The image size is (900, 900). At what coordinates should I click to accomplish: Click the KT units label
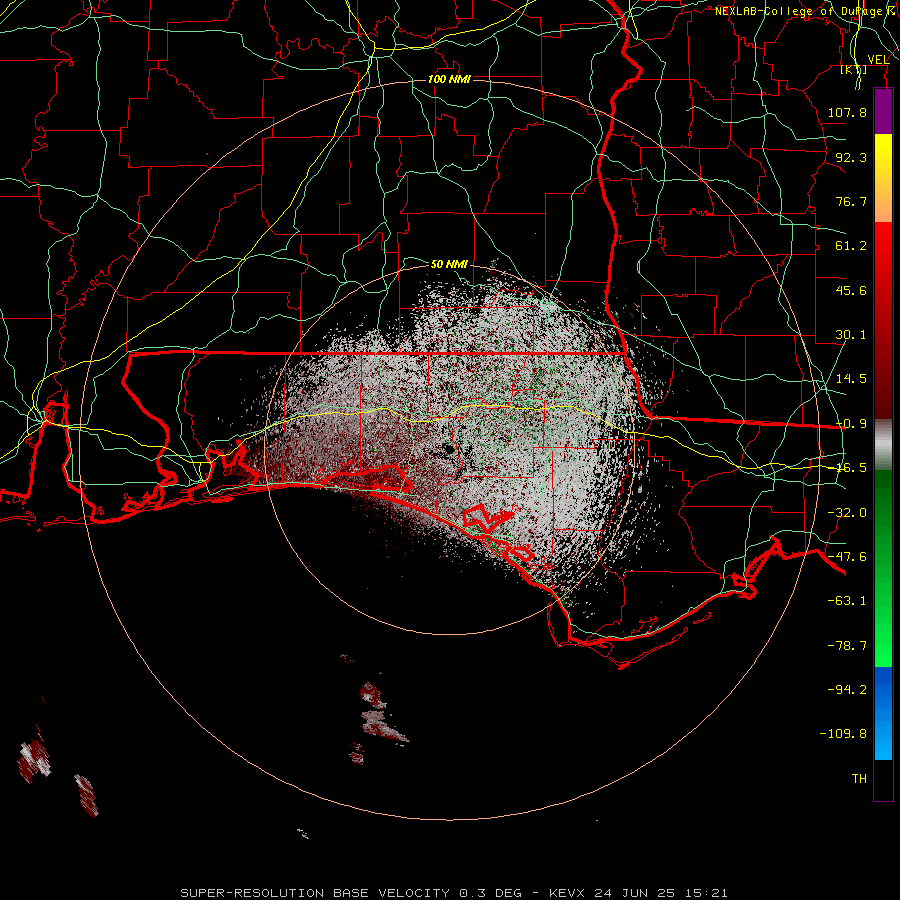click(x=854, y=69)
